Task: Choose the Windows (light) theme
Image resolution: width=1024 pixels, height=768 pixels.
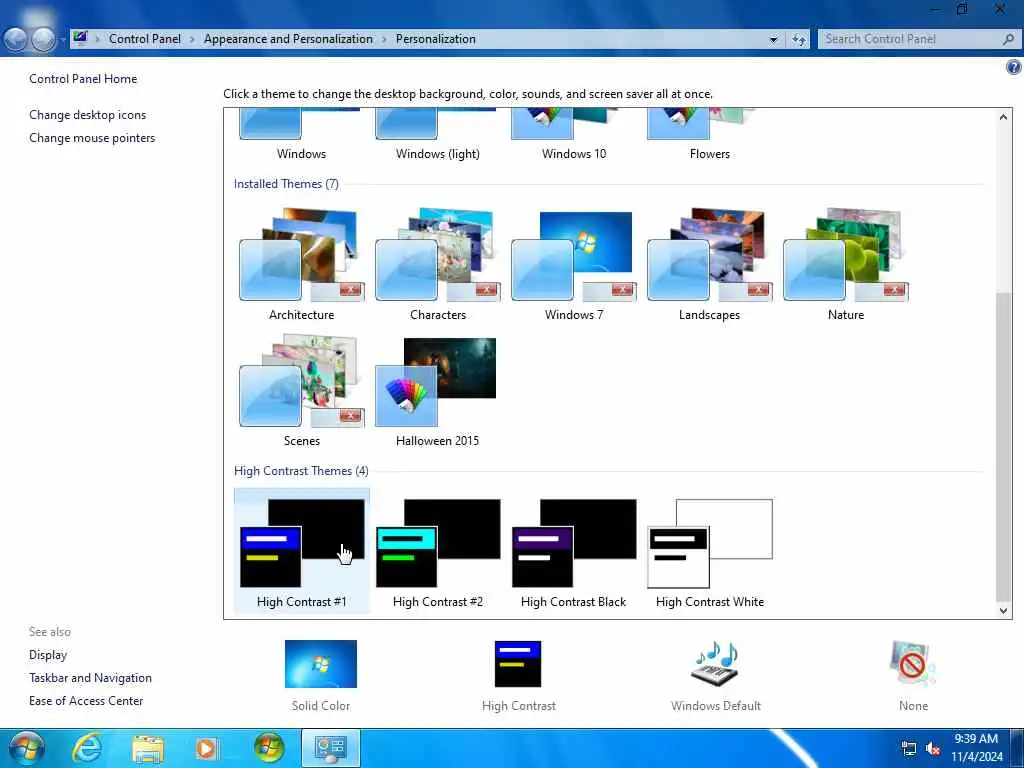Action: (x=438, y=136)
